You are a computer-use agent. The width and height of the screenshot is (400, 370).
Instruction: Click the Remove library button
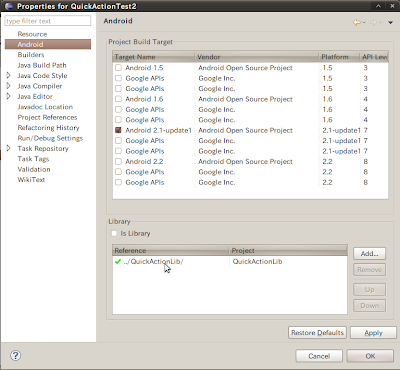coord(369,269)
